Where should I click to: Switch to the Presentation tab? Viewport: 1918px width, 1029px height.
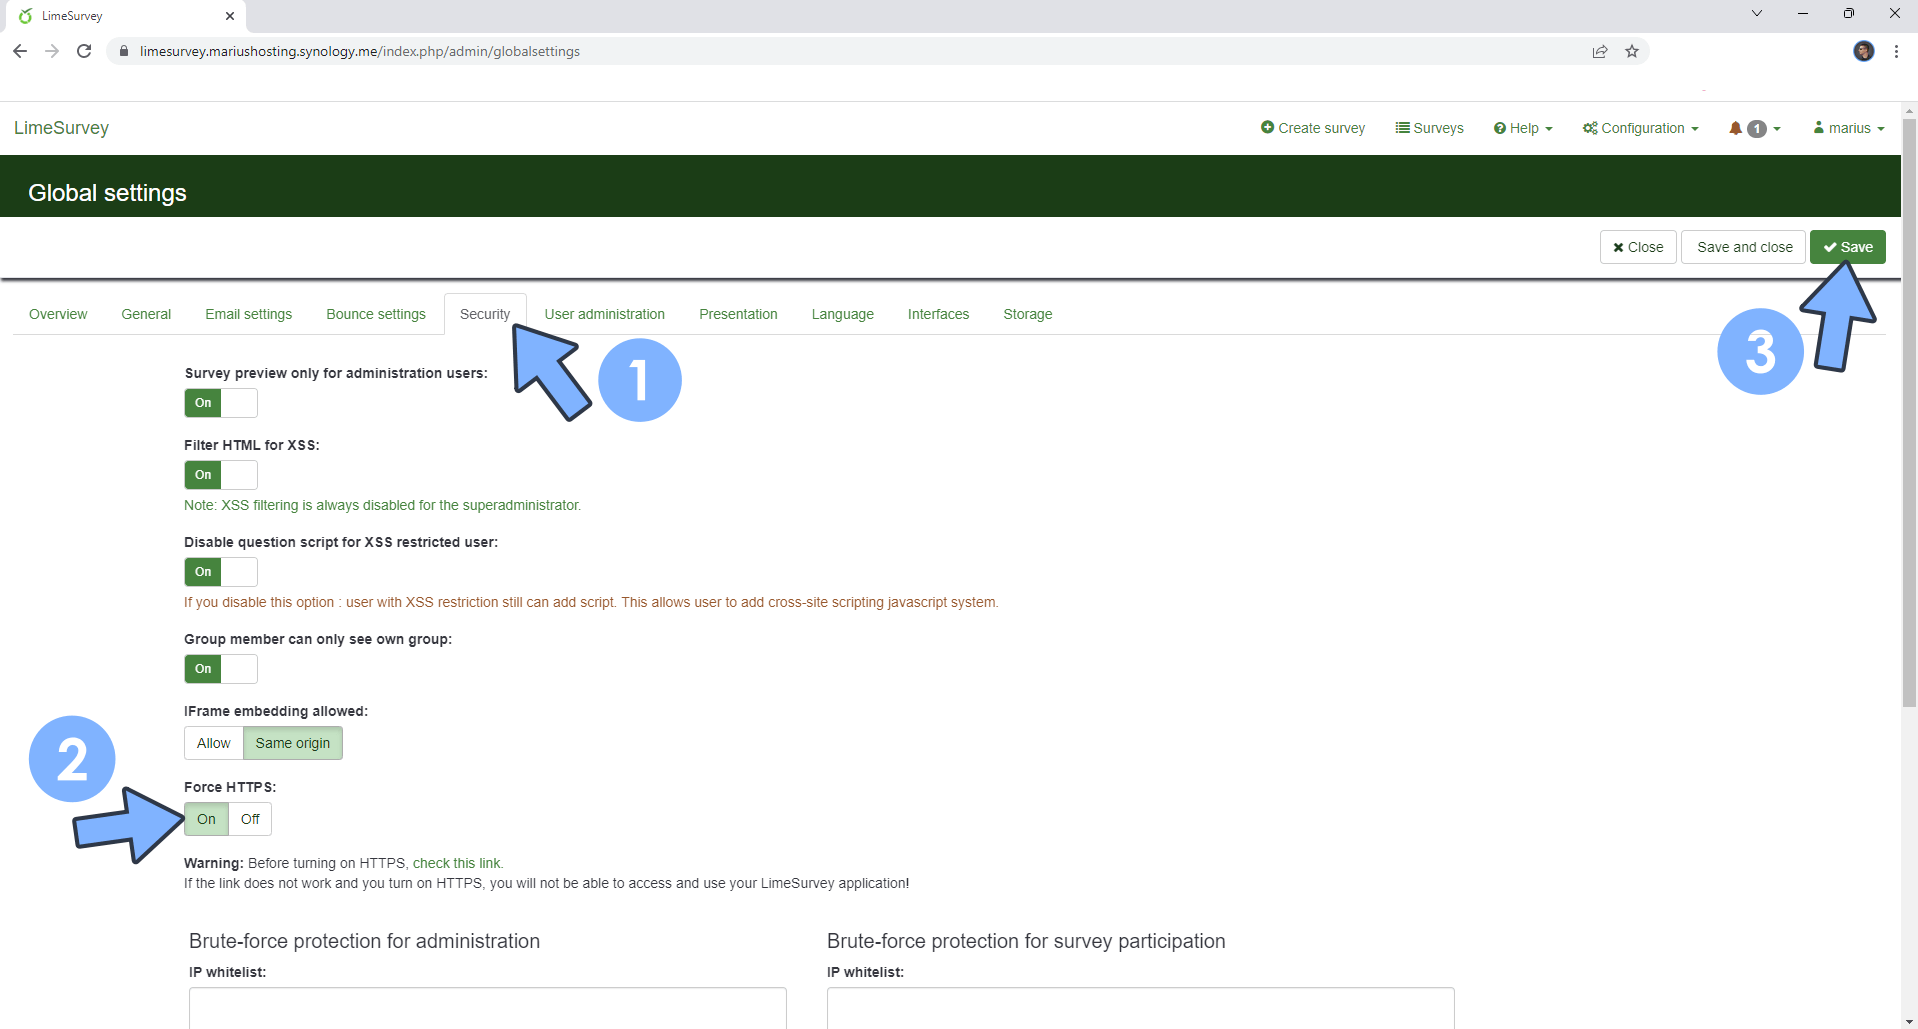coord(738,314)
